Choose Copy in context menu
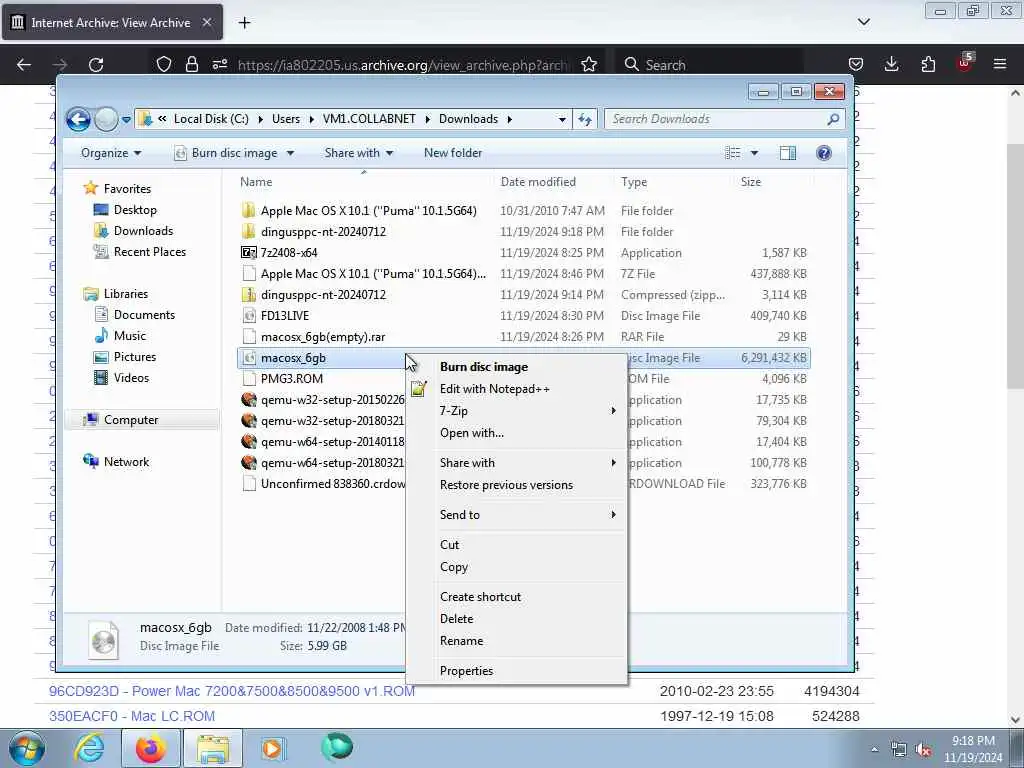 click(454, 567)
